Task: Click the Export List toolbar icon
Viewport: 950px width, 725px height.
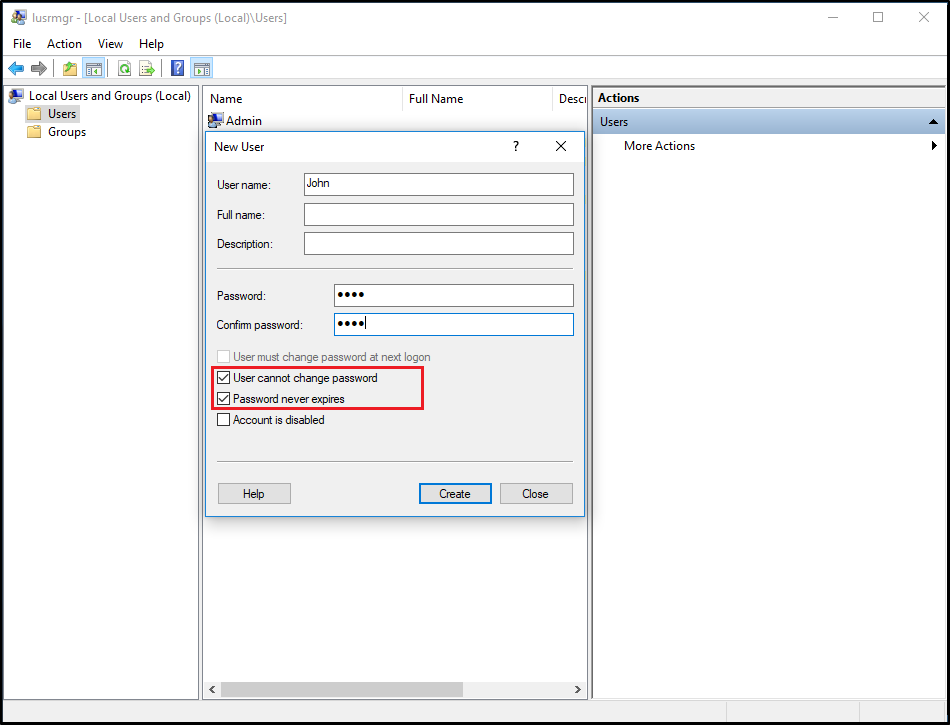Action: (x=147, y=68)
